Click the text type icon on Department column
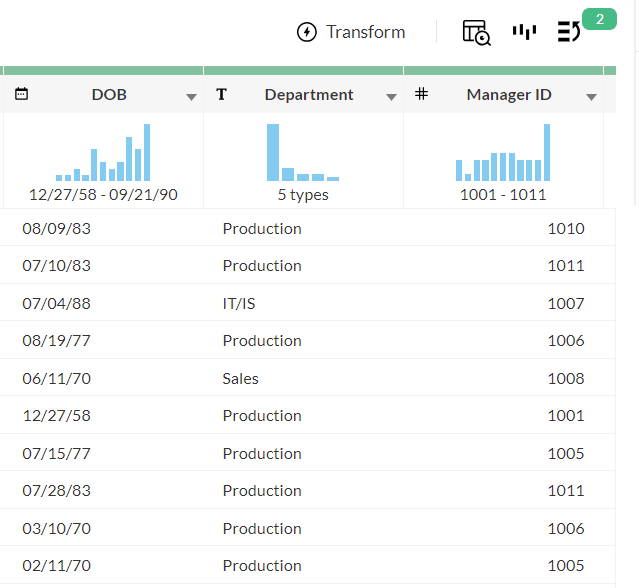Image resolution: width=639 pixels, height=588 pixels. (x=221, y=94)
